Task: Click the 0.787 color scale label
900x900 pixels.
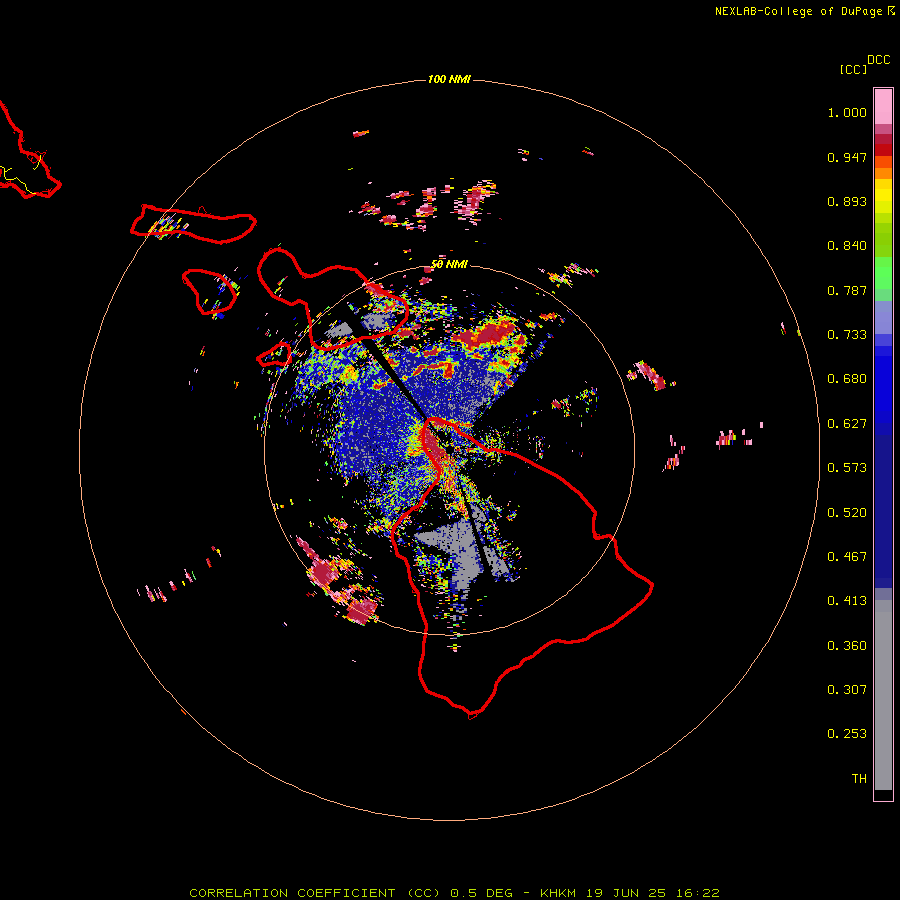Action: [x=847, y=290]
